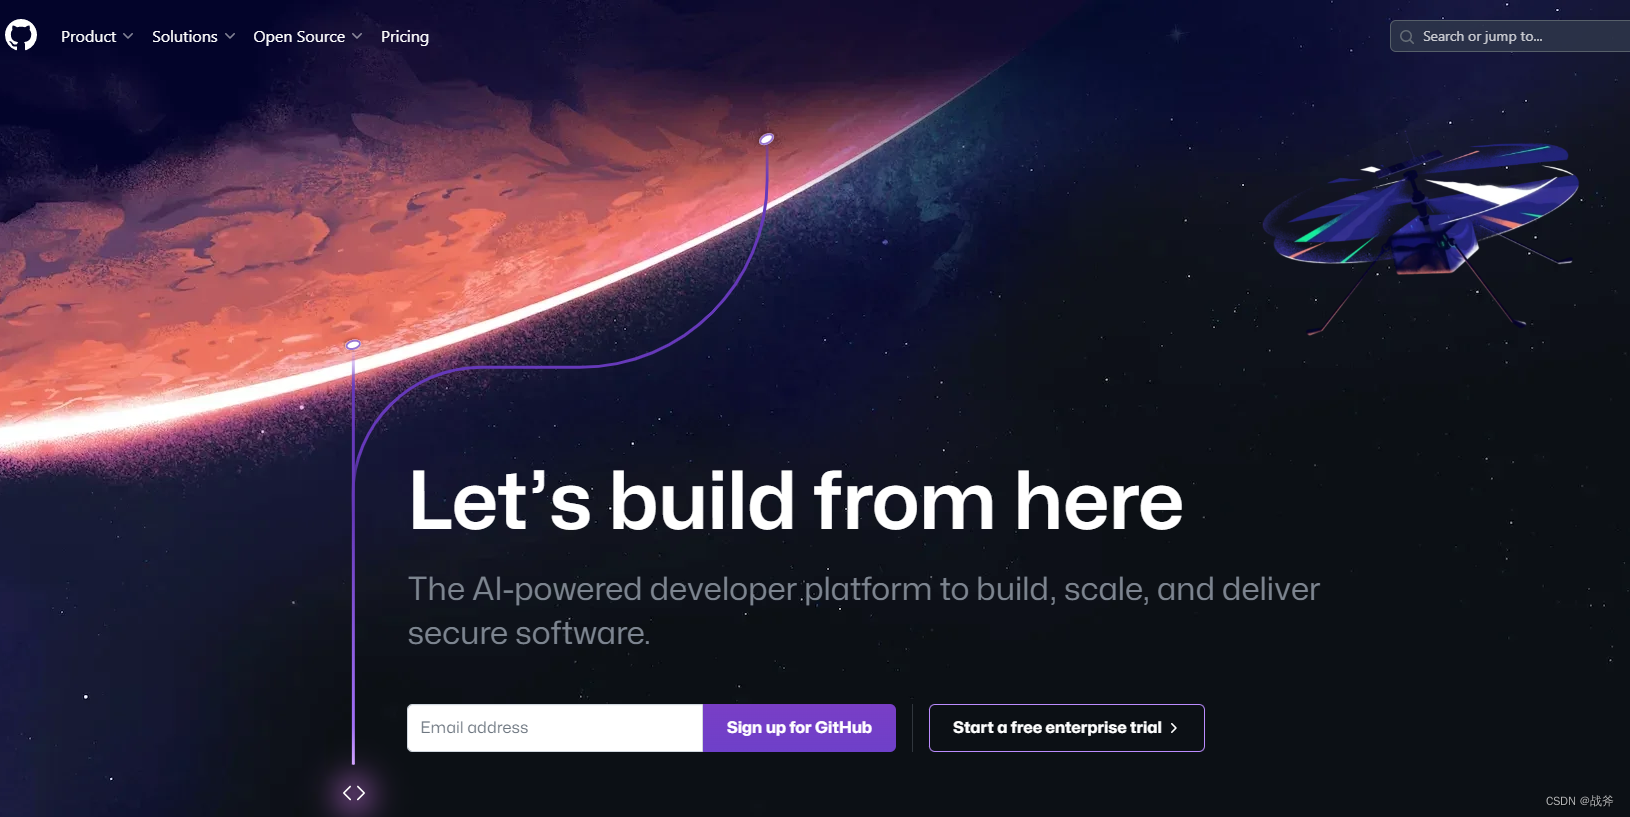Click the GitHub Octocat logo
The height and width of the screenshot is (817, 1630).
(x=21, y=35)
